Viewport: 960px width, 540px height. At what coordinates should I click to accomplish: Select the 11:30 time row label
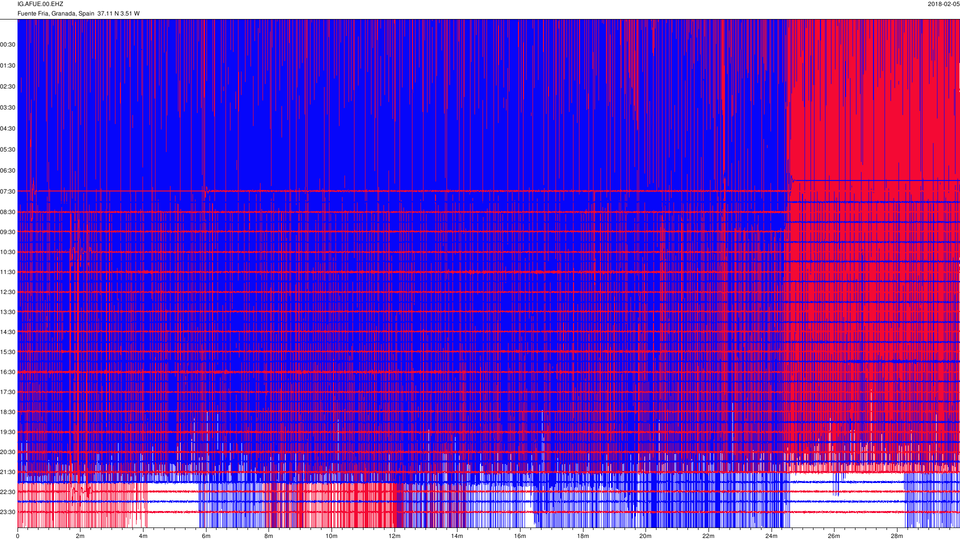pyautogui.click(x=8, y=272)
